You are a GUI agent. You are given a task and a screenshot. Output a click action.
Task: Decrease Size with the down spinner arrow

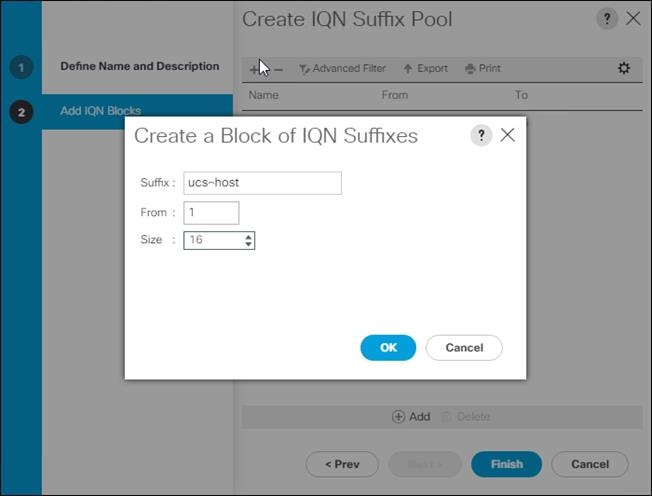click(248, 244)
